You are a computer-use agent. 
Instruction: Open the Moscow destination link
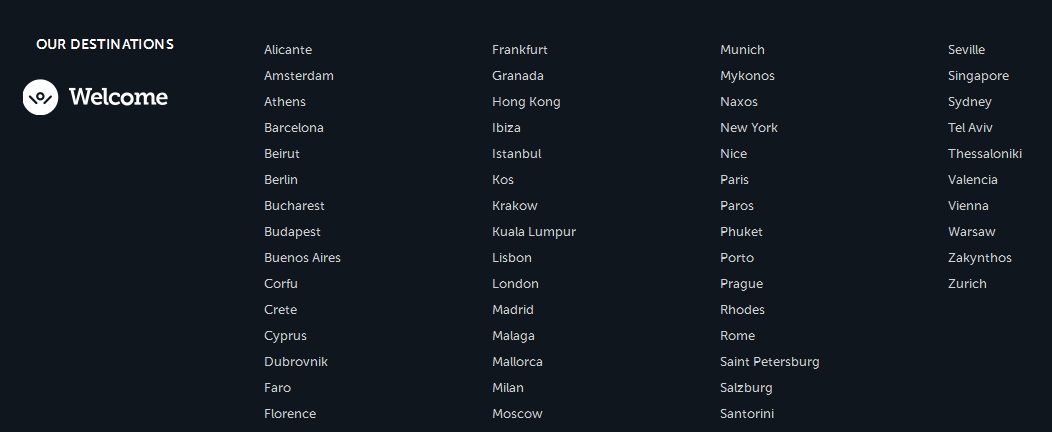[517, 414]
